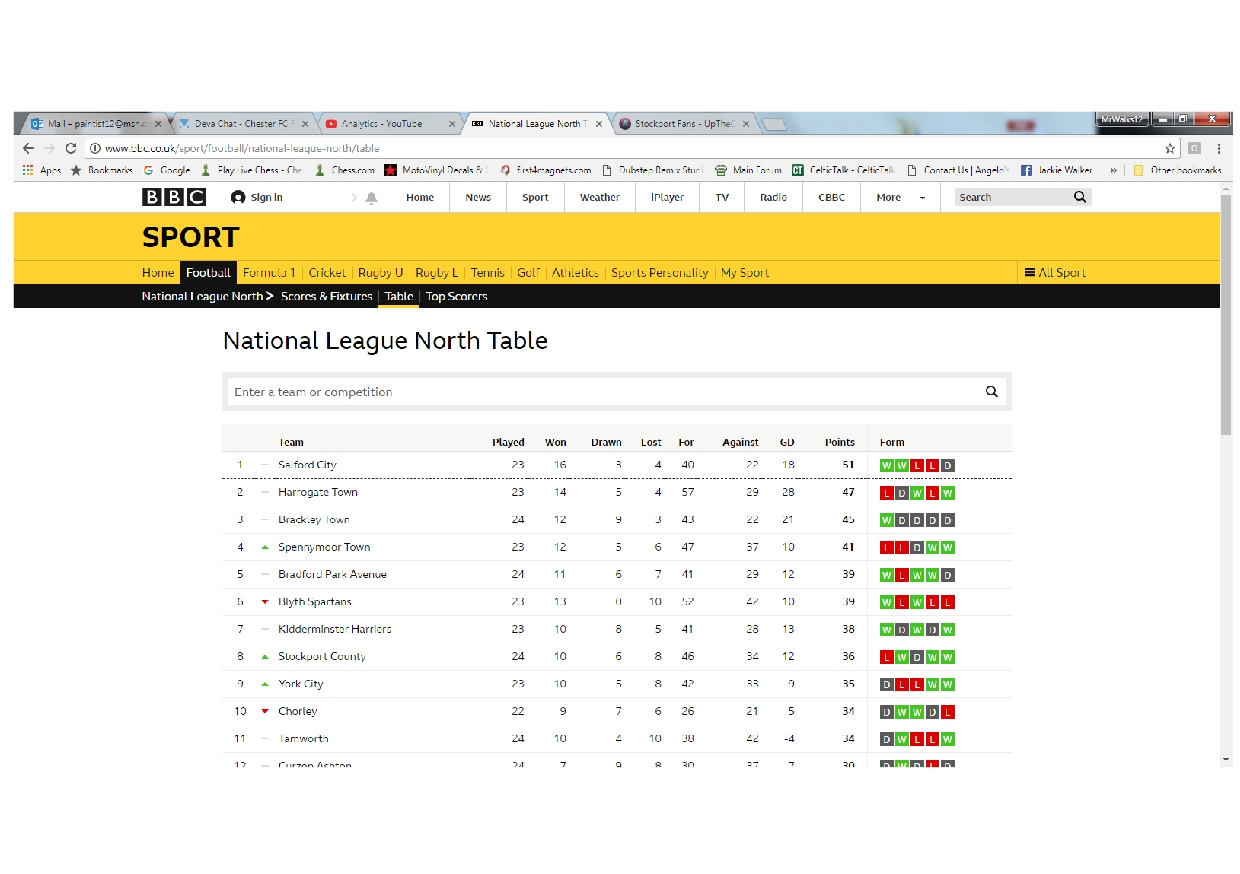
Task: Click the BBC logo in the header
Action: click(173, 197)
